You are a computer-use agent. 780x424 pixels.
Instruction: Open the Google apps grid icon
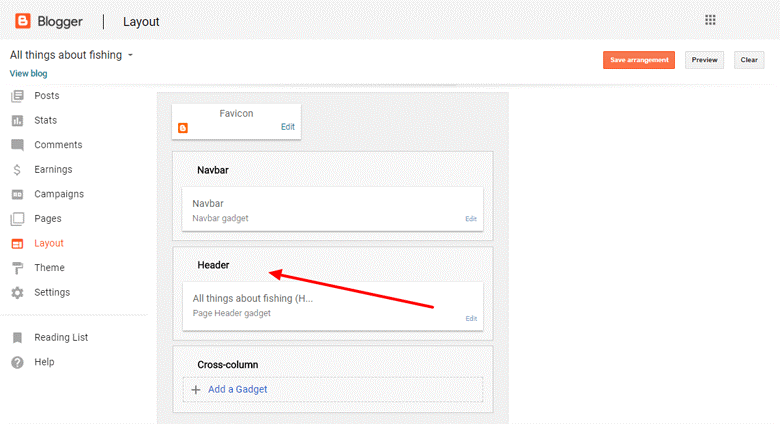[710, 20]
